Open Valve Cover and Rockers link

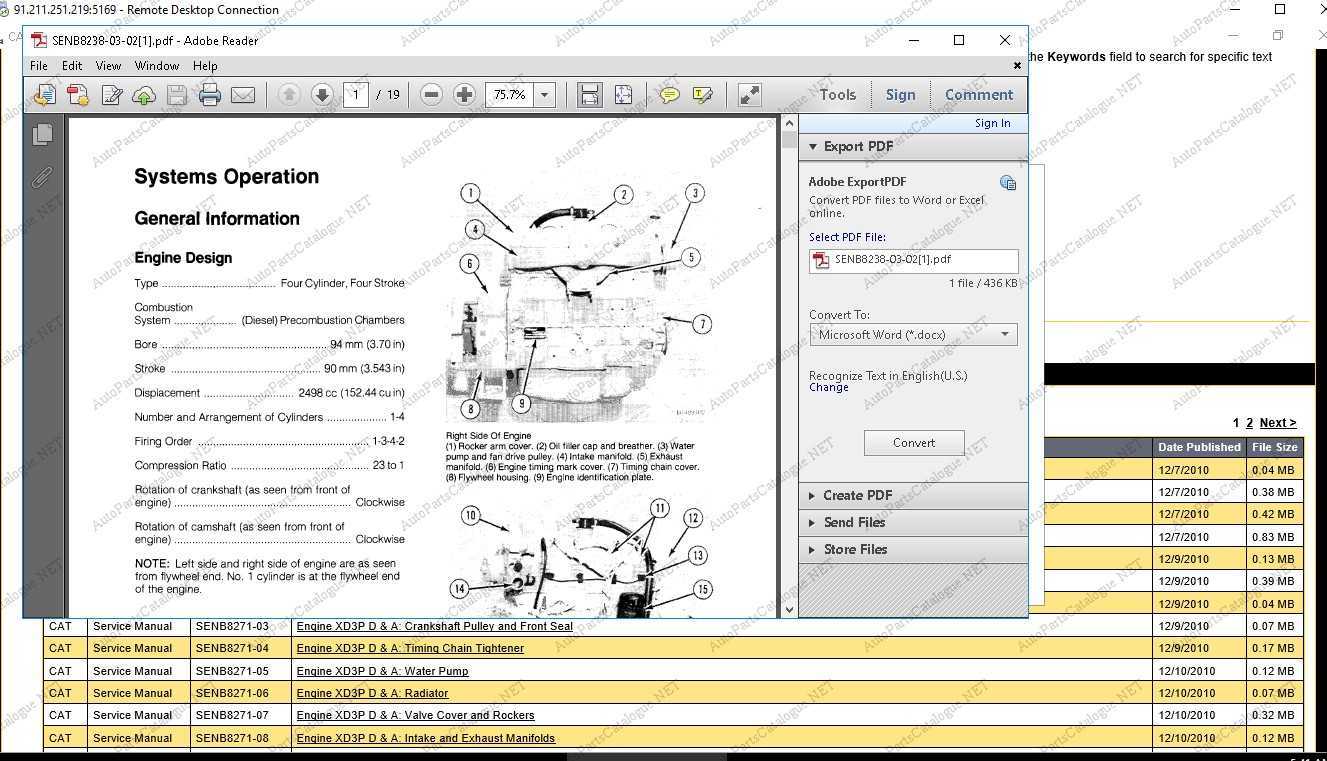415,715
